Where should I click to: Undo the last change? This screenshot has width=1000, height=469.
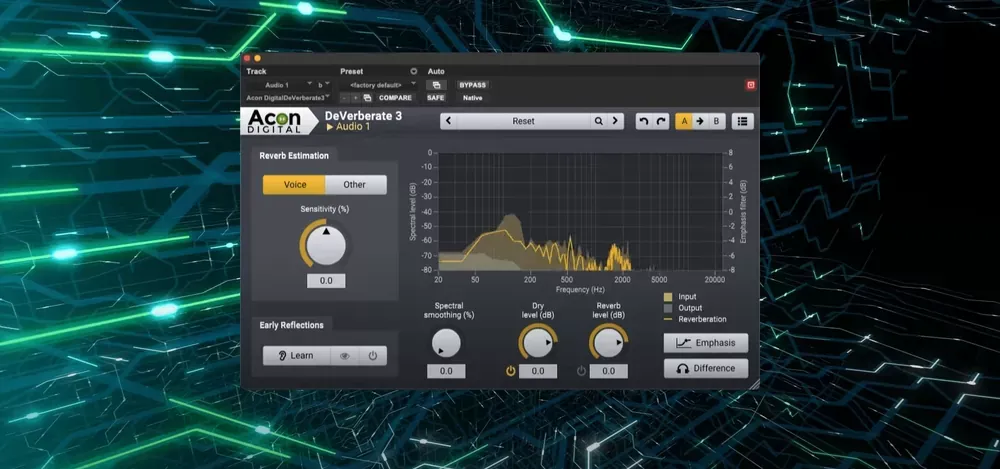[x=644, y=121]
